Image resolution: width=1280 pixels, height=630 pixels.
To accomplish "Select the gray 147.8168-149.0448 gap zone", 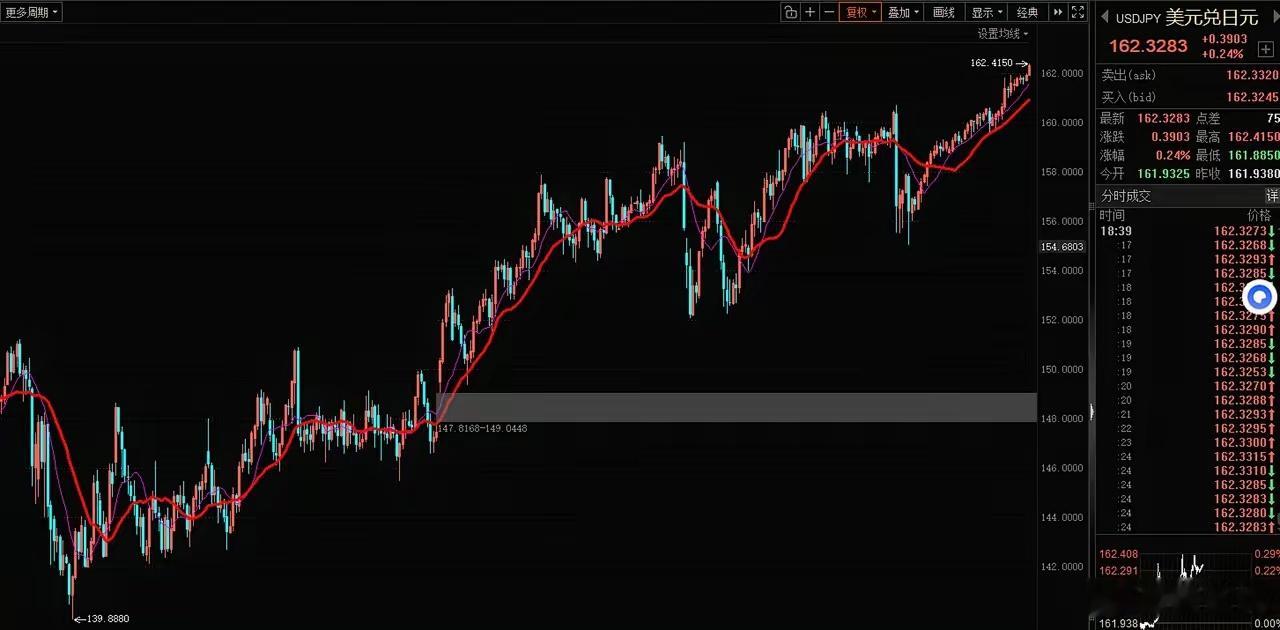I will (736, 407).
